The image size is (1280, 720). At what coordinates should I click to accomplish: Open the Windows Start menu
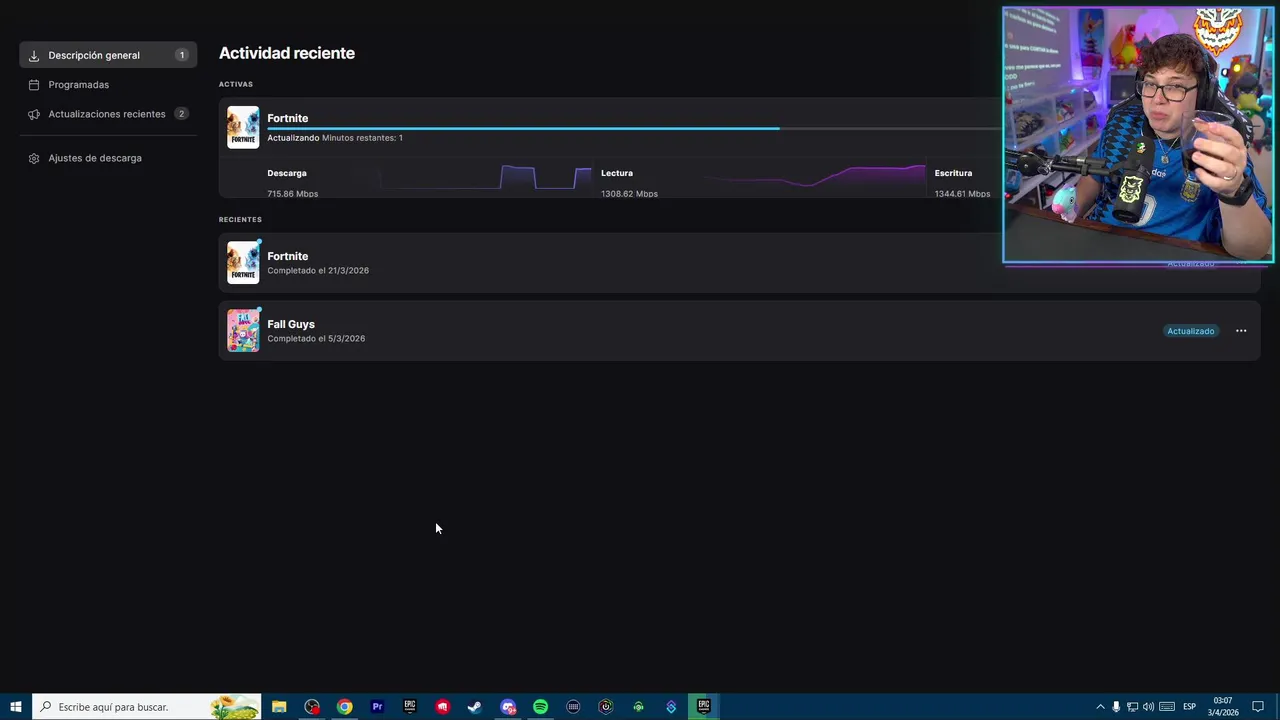(x=16, y=707)
